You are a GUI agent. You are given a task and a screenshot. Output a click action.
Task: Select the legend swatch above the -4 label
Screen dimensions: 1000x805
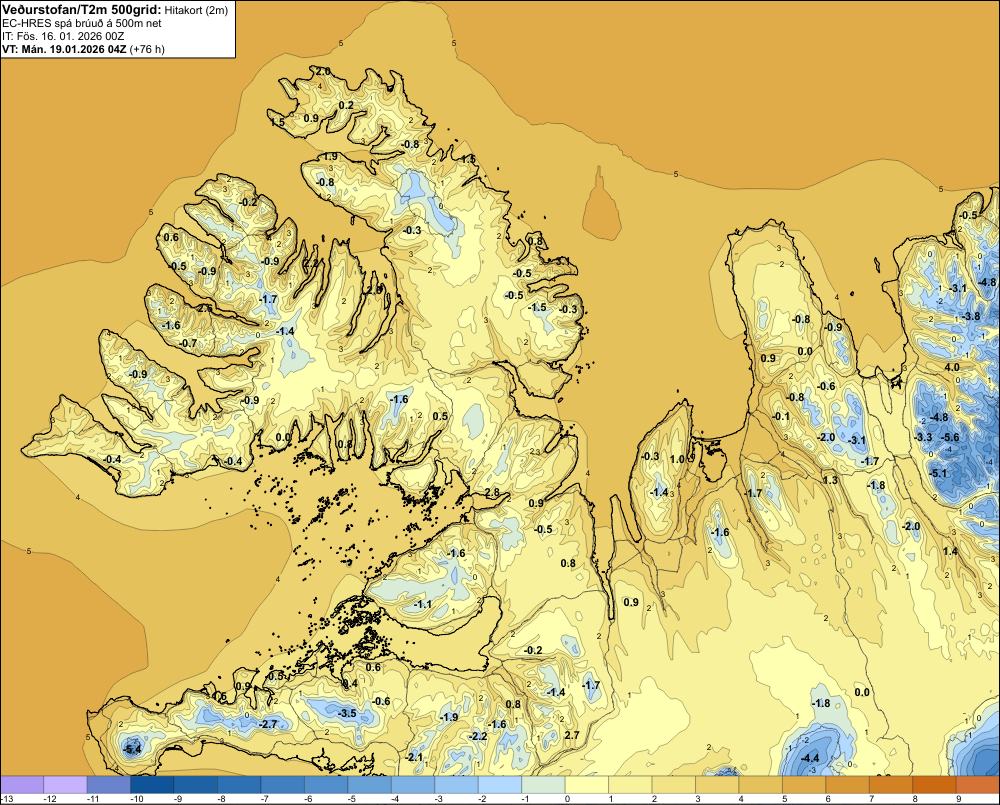click(x=413, y=785)
